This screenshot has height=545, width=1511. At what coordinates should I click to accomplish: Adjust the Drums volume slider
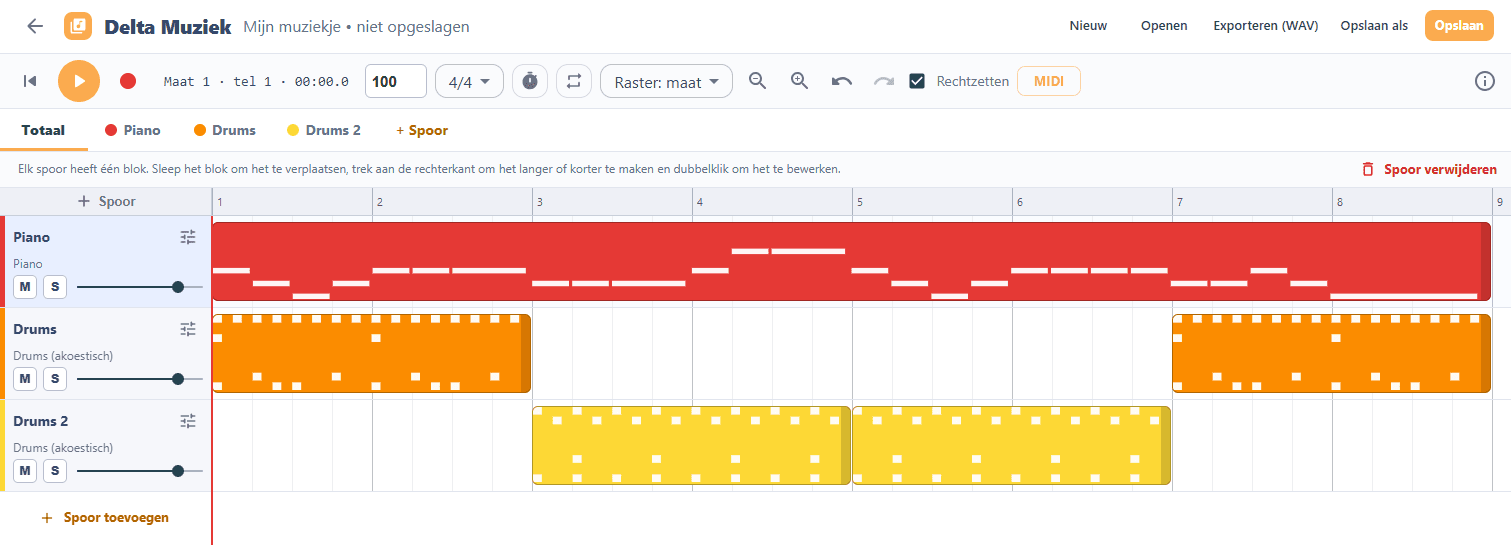pyautogui.click(x=140, y=379)
